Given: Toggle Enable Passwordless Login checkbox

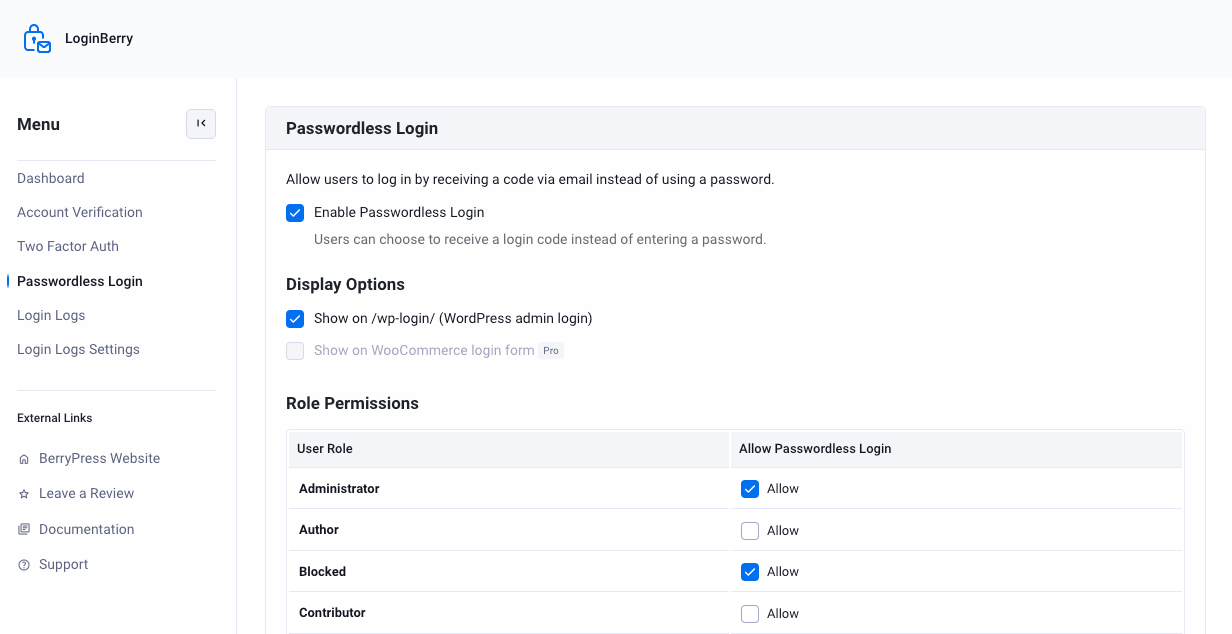Looking at the screenshot, I should tap(295, 213).
